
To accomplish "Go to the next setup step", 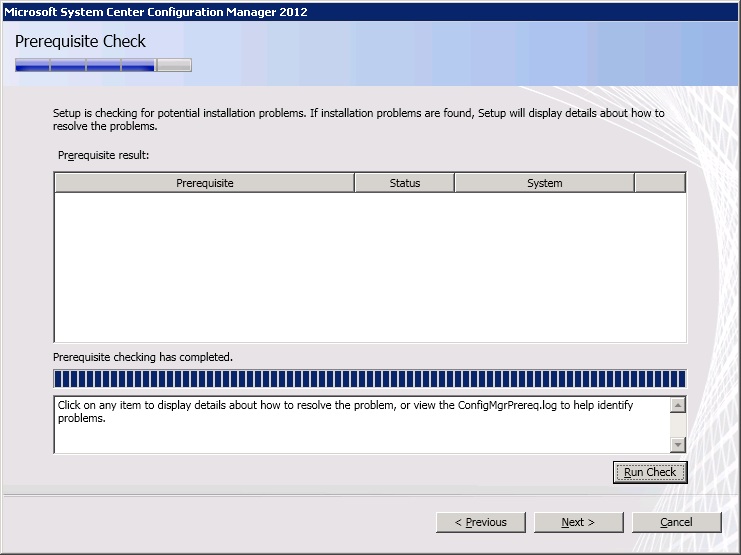I will point(578,522).
